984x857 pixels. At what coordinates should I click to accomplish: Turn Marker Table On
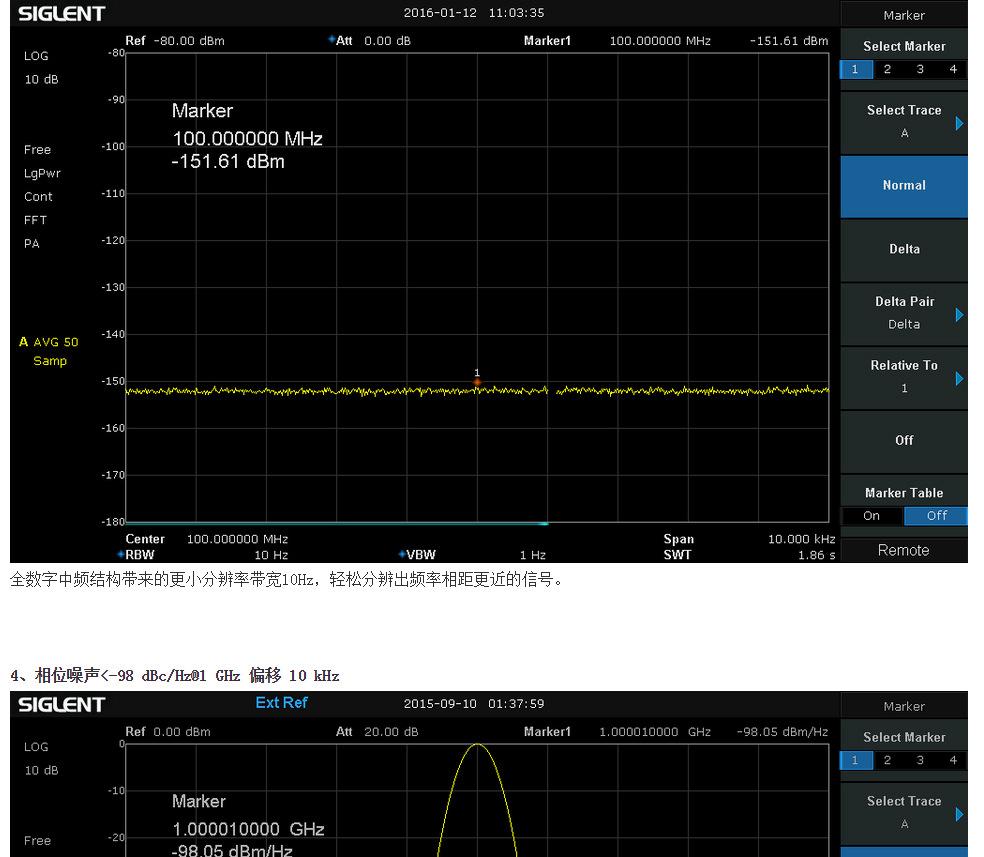pos(872,516)
